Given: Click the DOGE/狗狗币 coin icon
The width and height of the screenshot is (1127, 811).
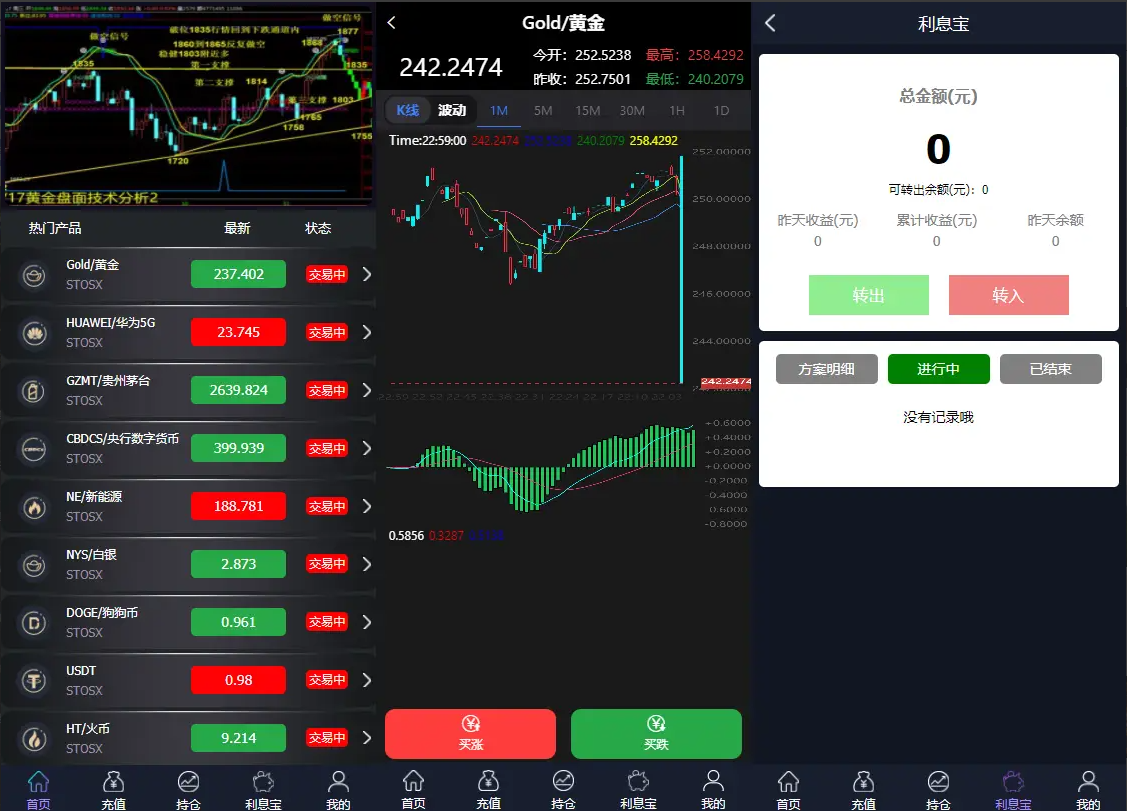Looking at the screenshot, I should [34, 623].
